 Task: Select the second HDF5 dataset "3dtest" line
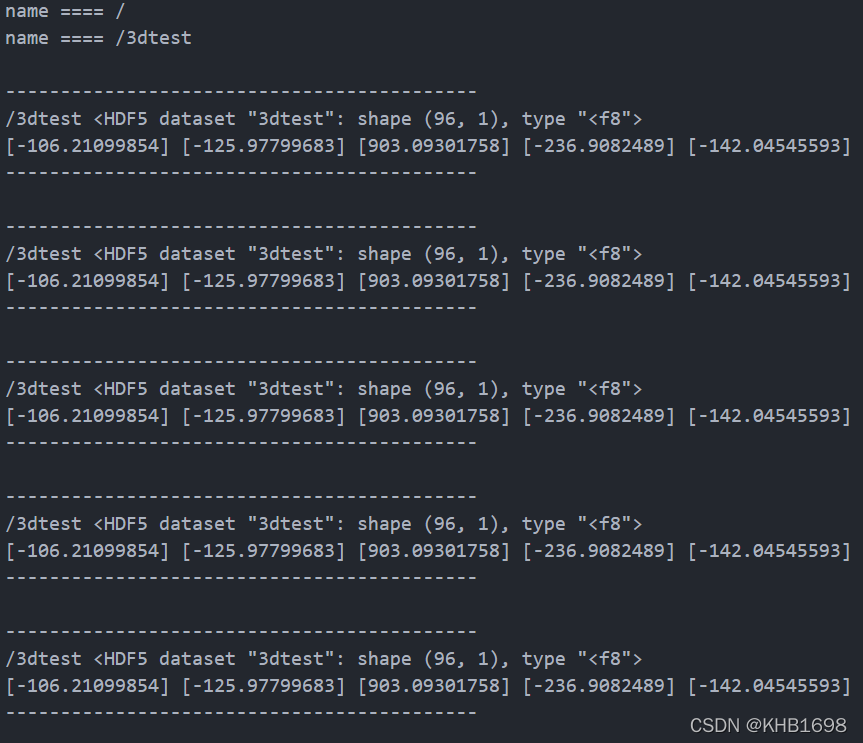click(324, 254)
